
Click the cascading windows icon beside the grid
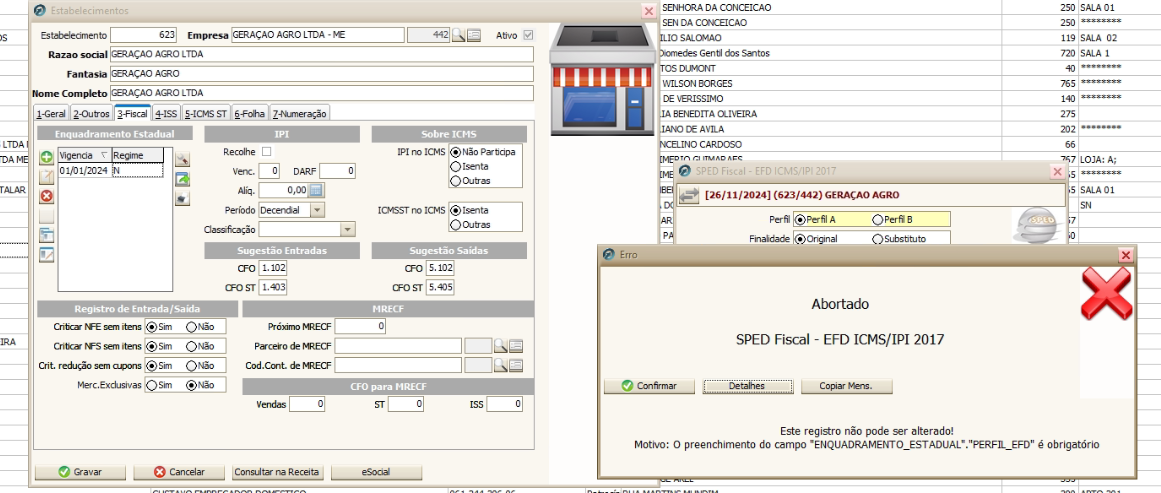47,235
